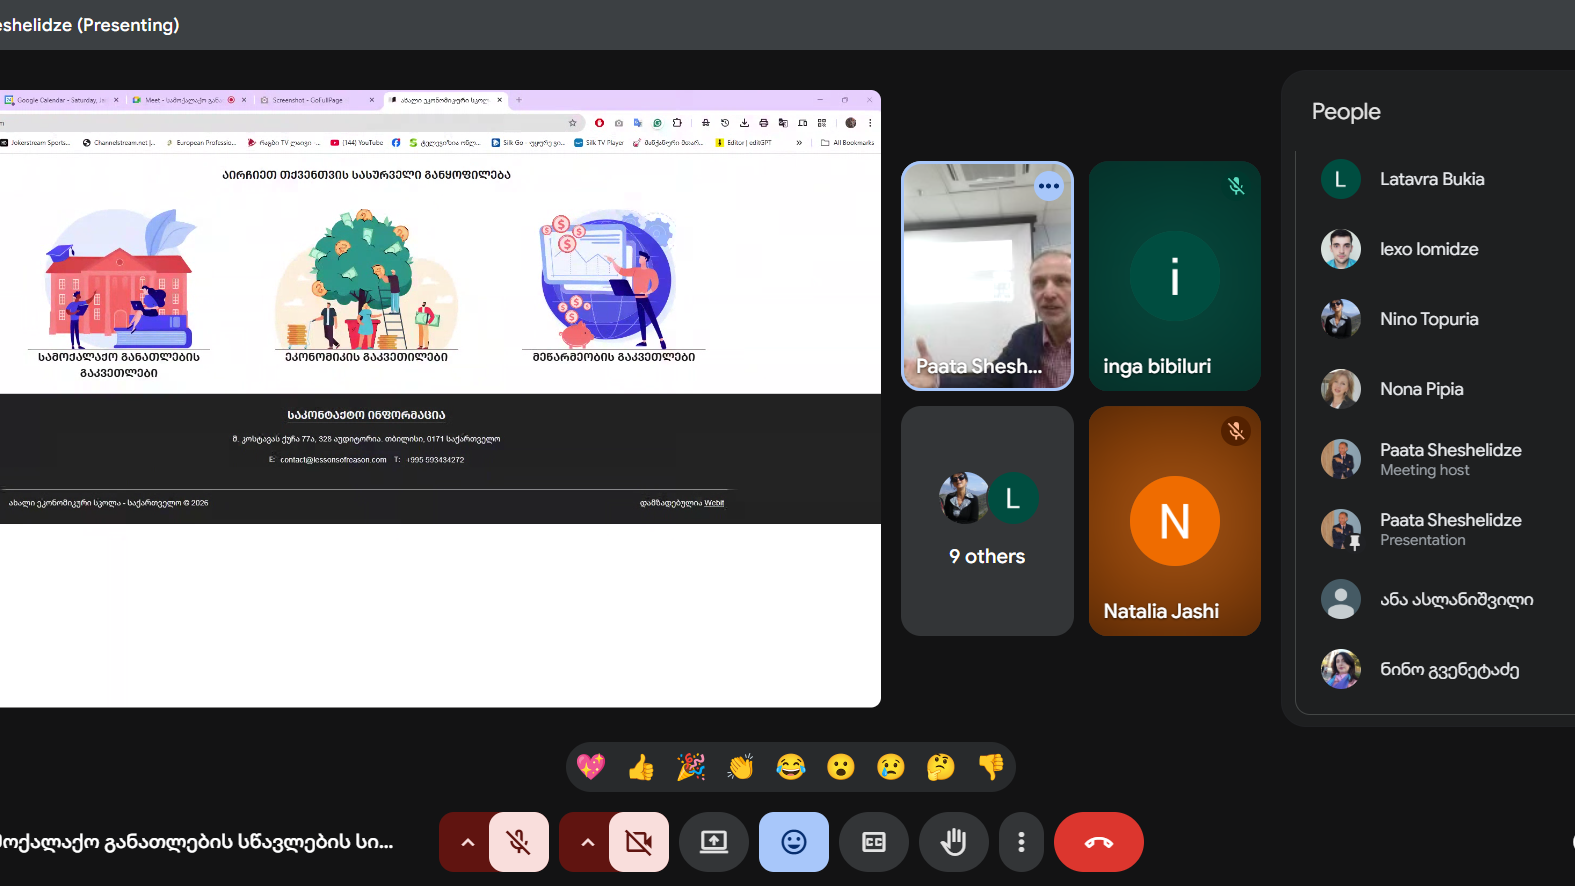Expand video settings arrow beside camera
Screen dimensions: 1575x886
pos(587,842)
